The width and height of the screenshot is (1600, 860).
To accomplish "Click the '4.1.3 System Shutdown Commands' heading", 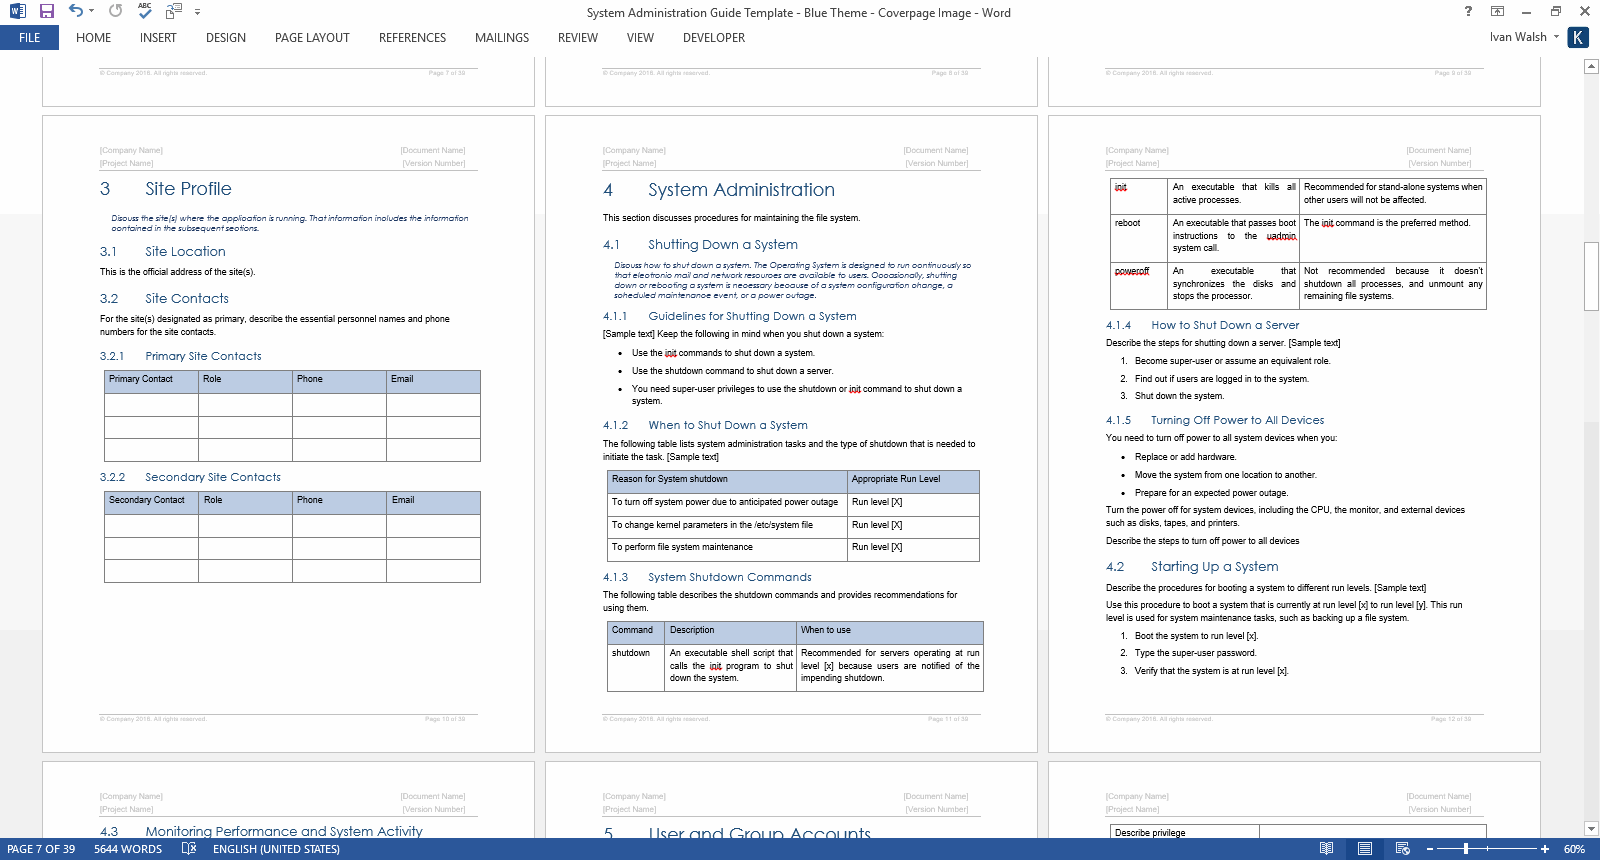I will pos(707,577).
